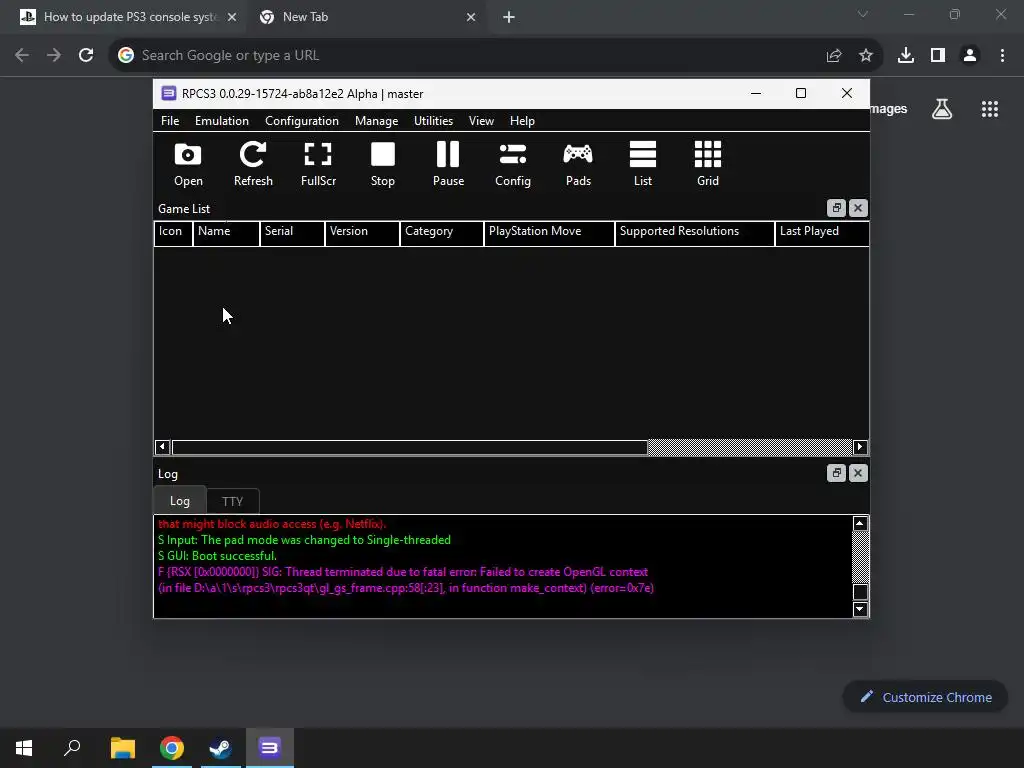Open the Emulation menu
Screen dimensions: 1024x768
tap(221, 121)
